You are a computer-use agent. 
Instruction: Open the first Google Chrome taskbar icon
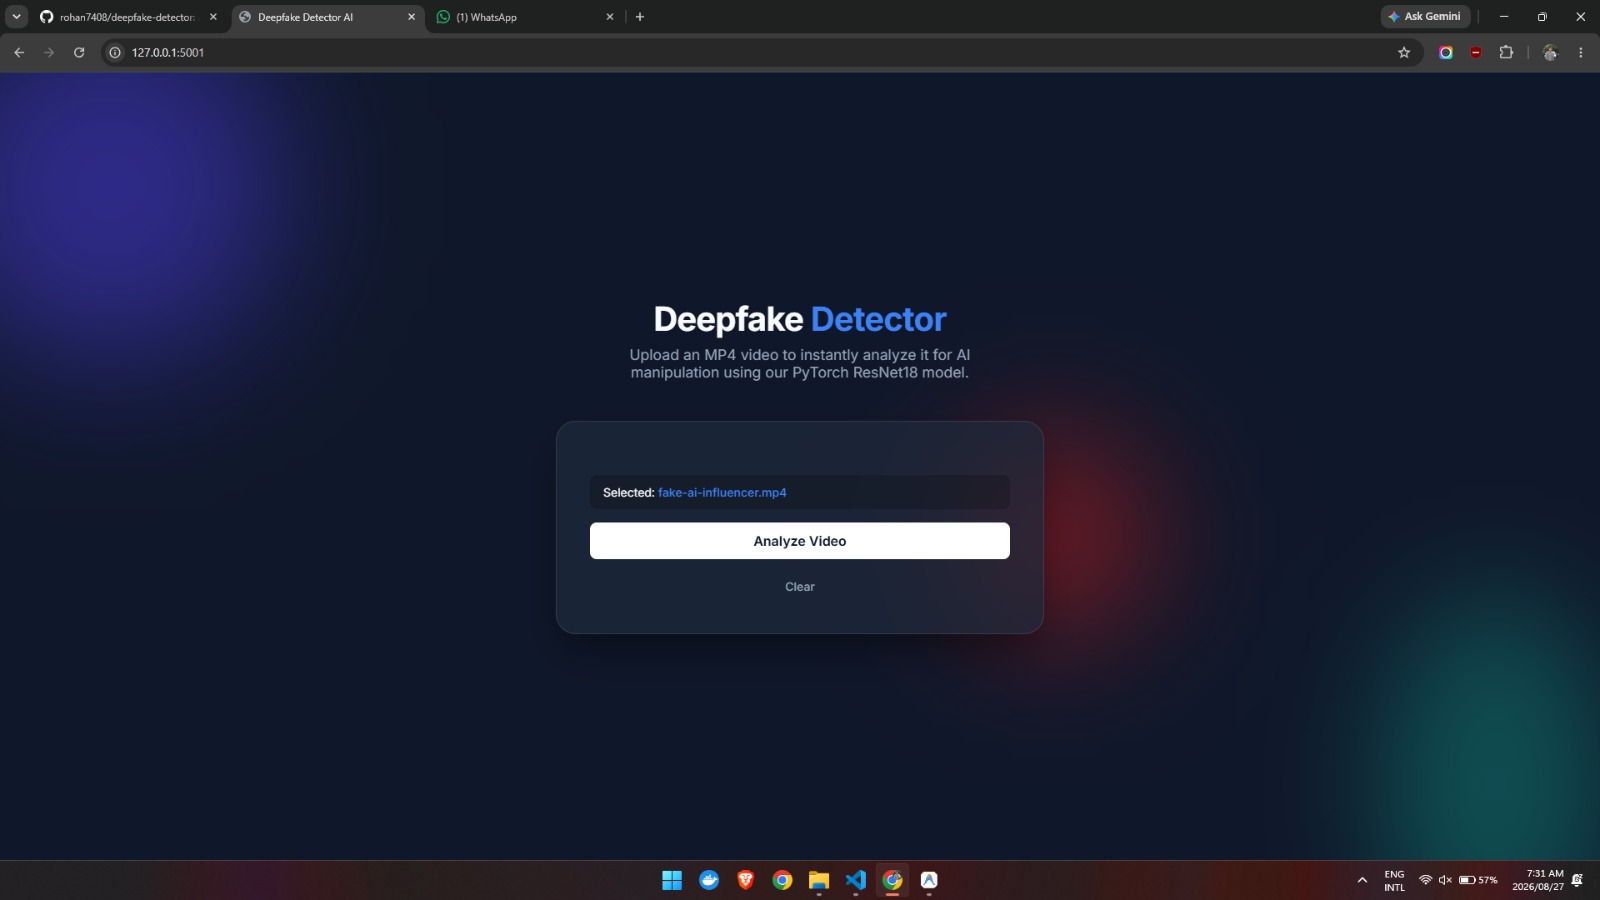pos(783,880)
